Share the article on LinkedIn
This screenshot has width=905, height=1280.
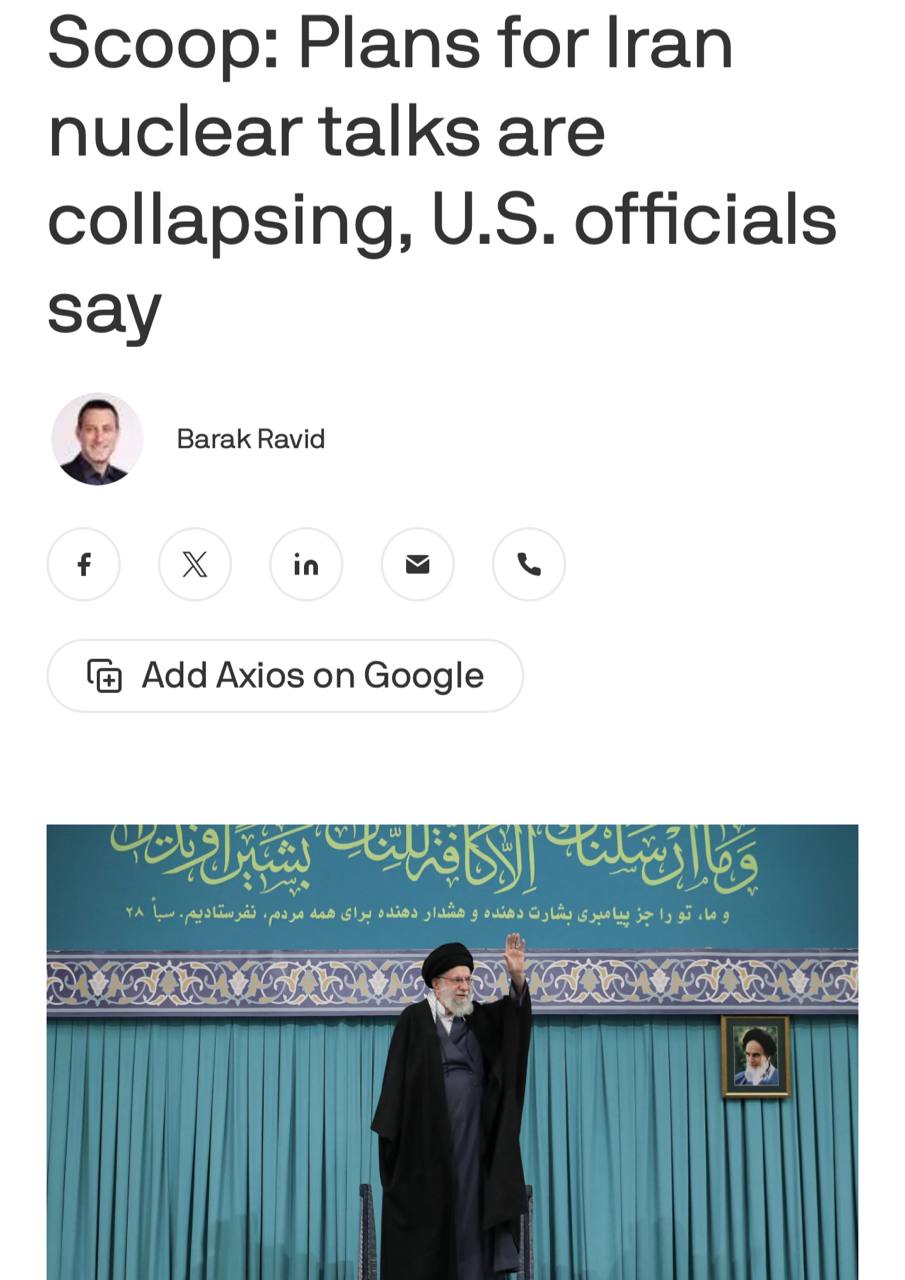tap(306, 565)
